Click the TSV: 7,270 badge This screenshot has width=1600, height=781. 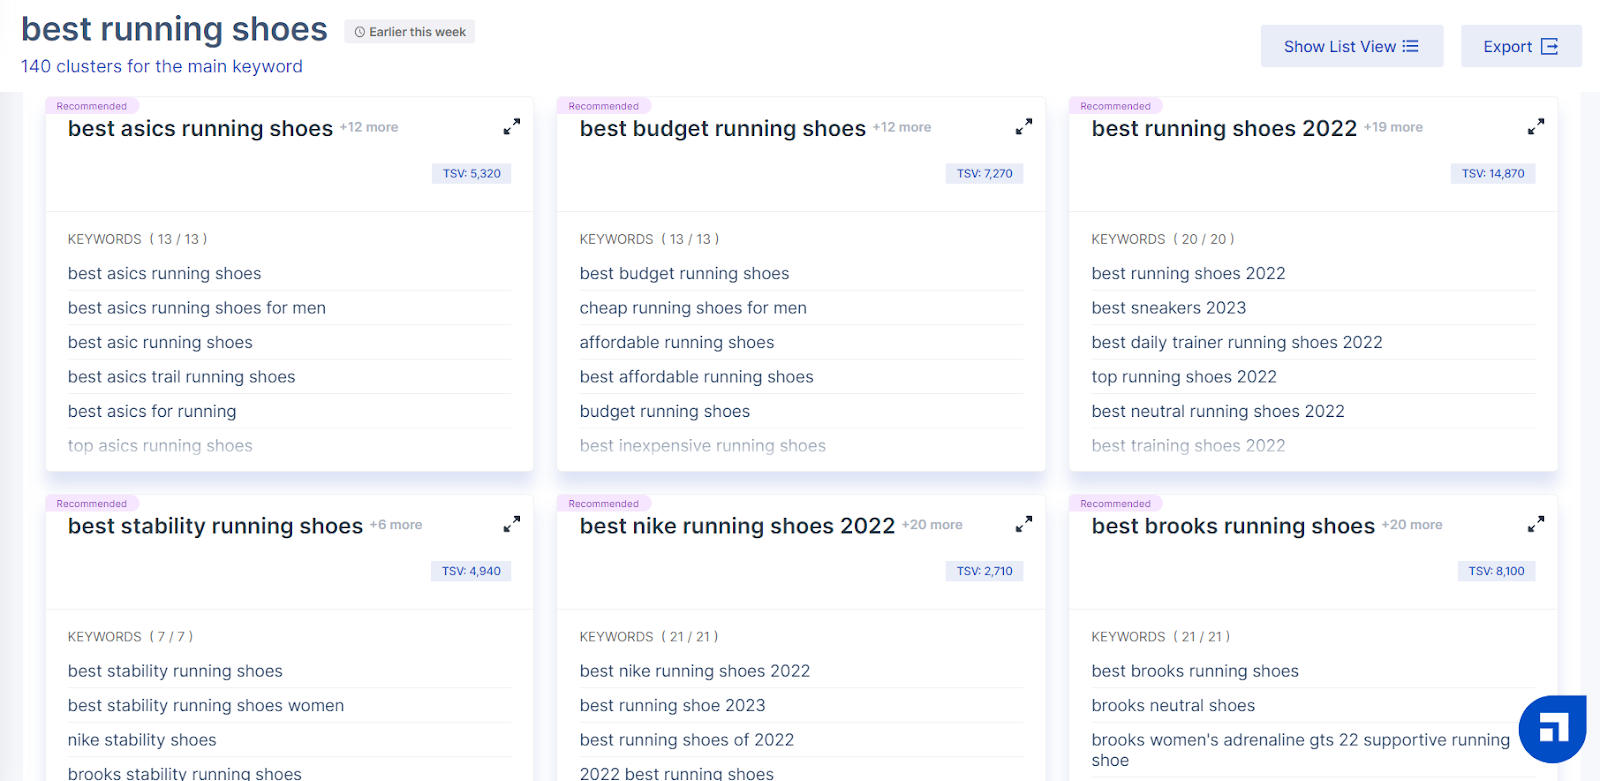(984, 174)
